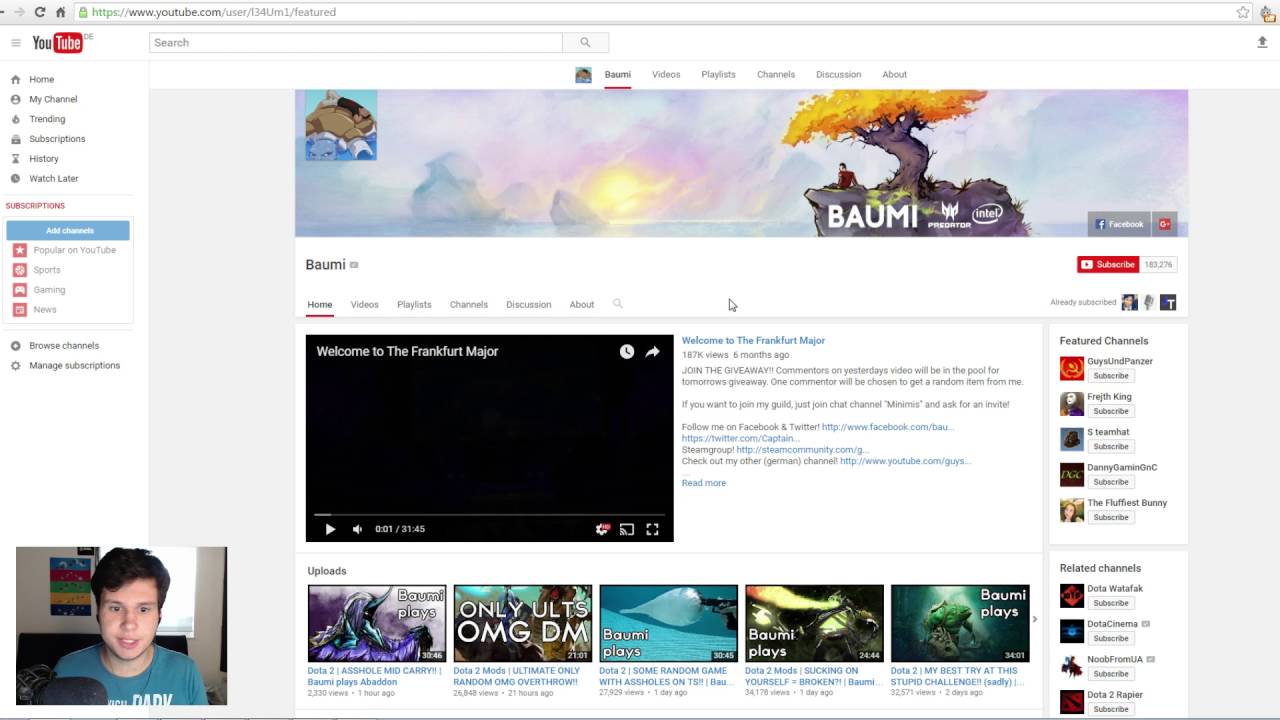Image resolution: width=1280 pixels, height=720 pixels.
Task: Search the channel using the small magnifier
Action: 617,303
